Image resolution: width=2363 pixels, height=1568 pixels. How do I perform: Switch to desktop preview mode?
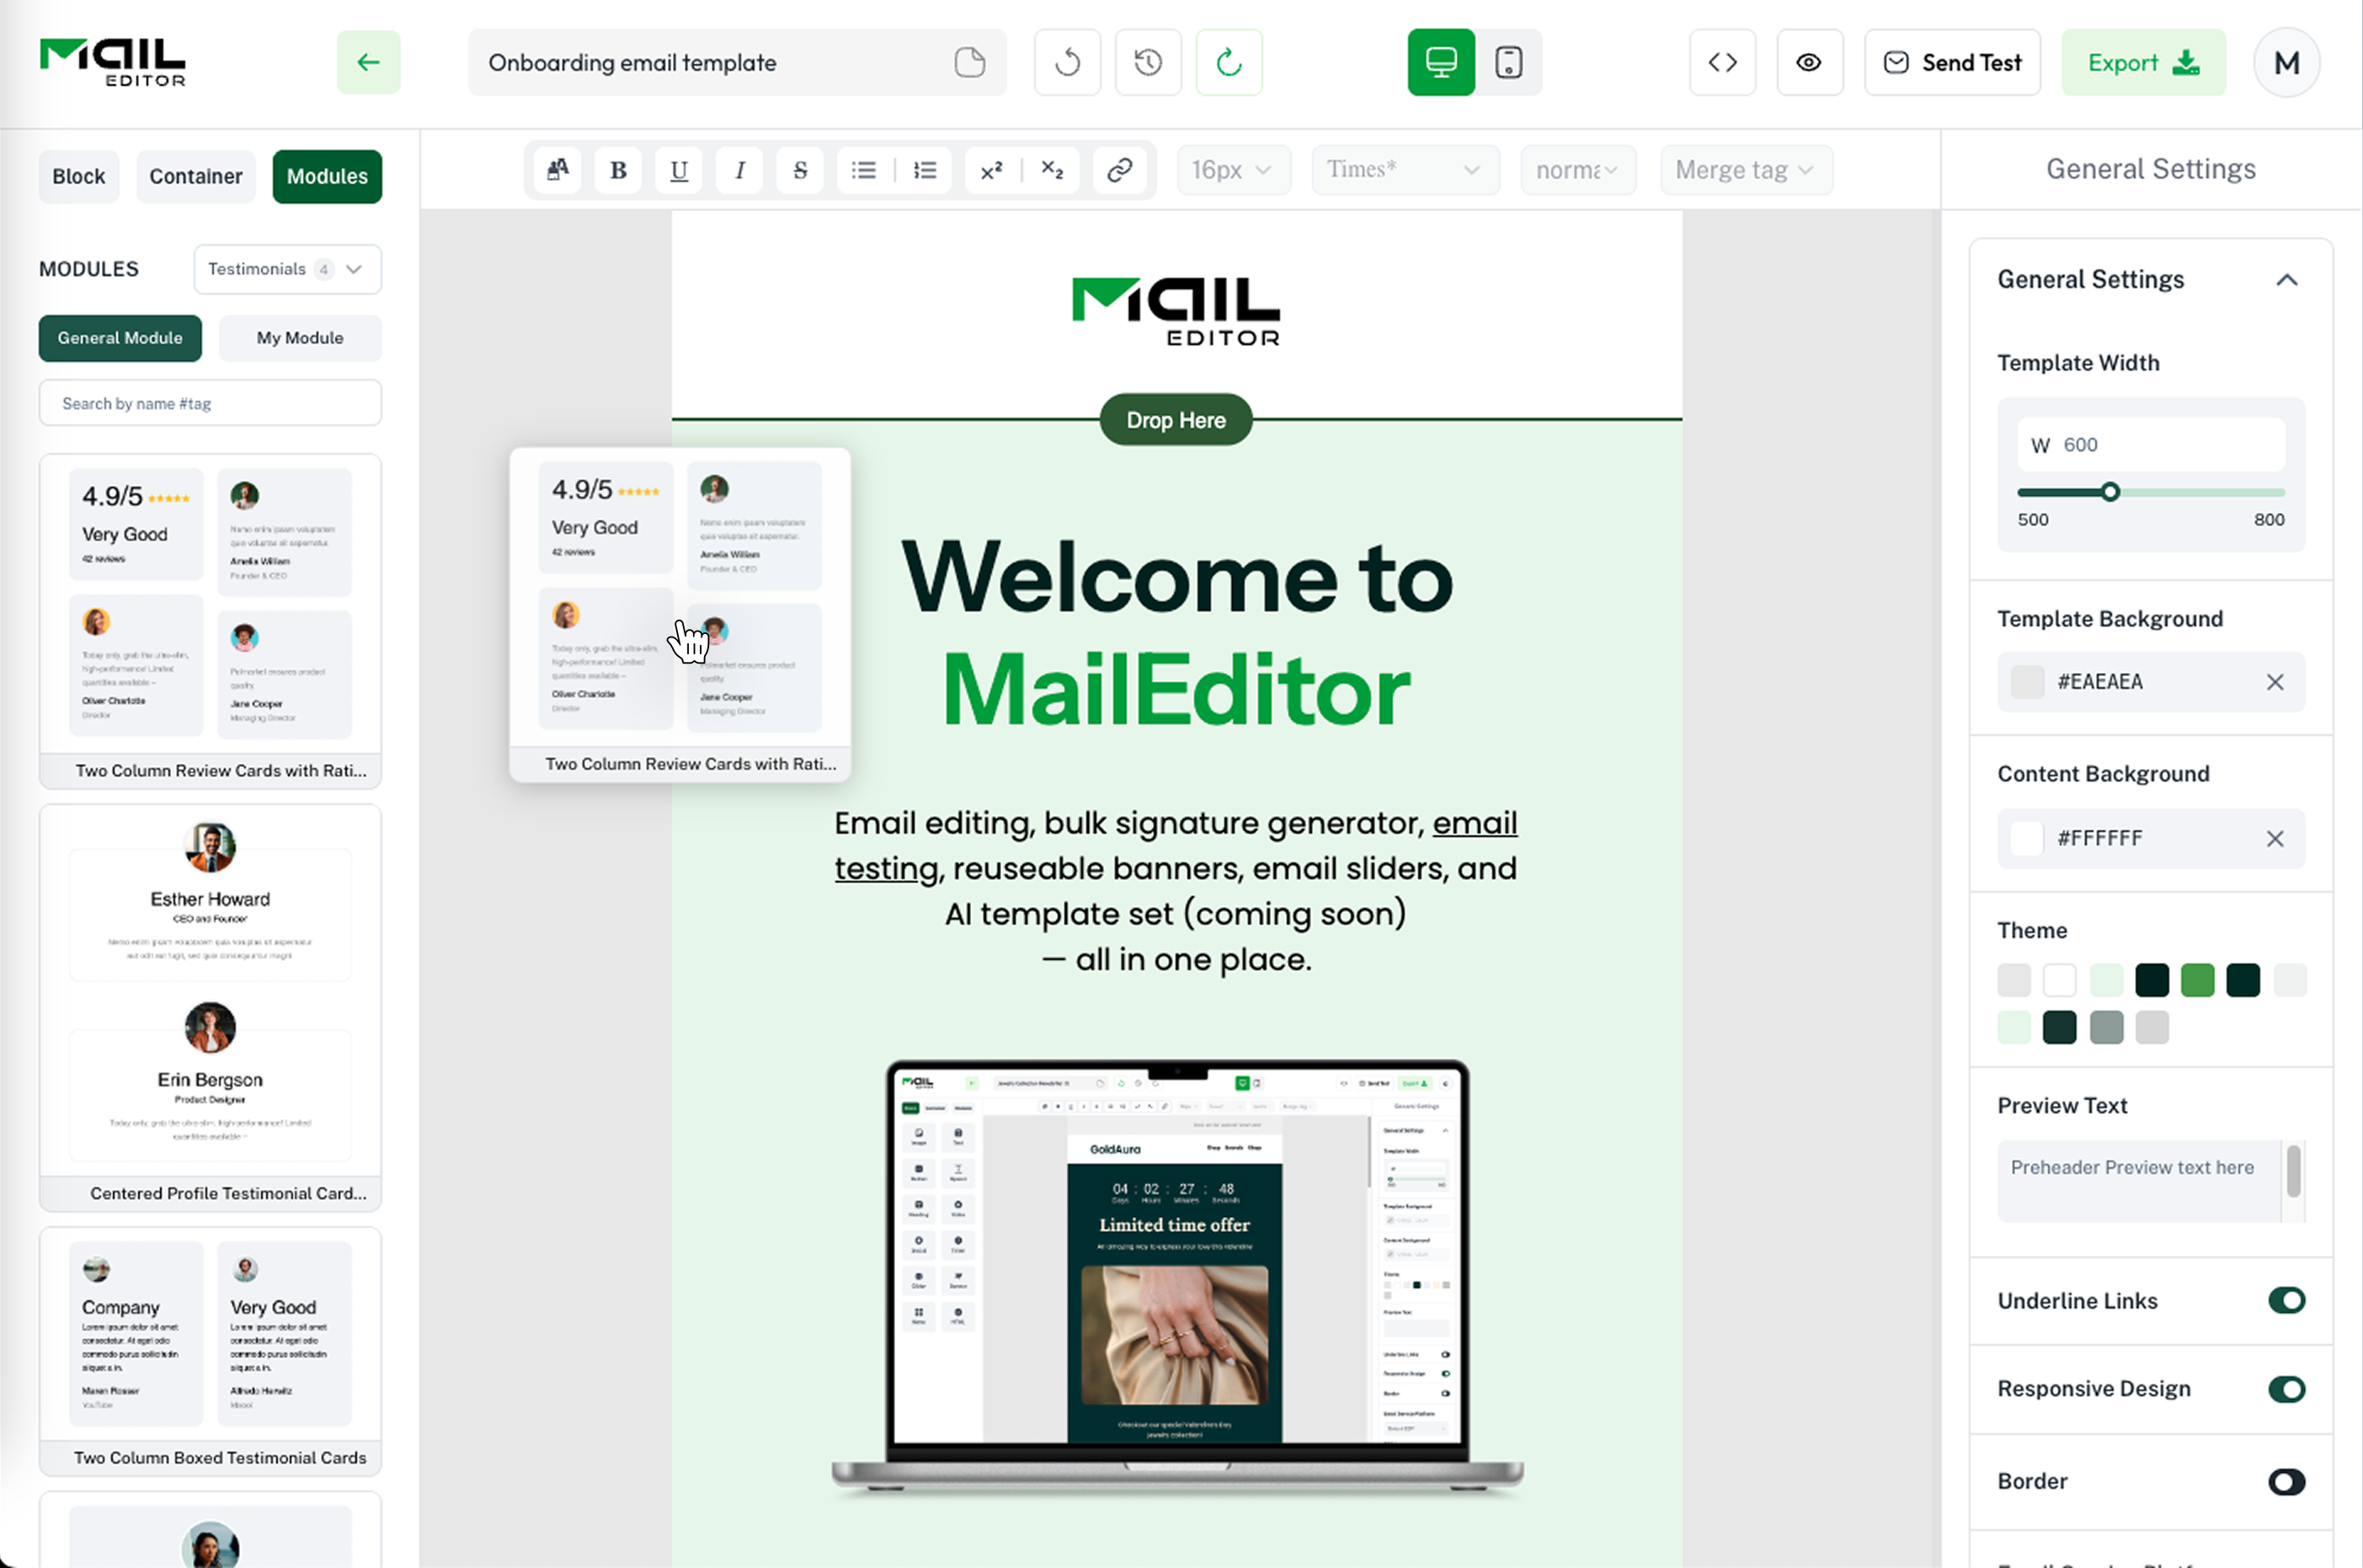click(x=1441, y=62)
